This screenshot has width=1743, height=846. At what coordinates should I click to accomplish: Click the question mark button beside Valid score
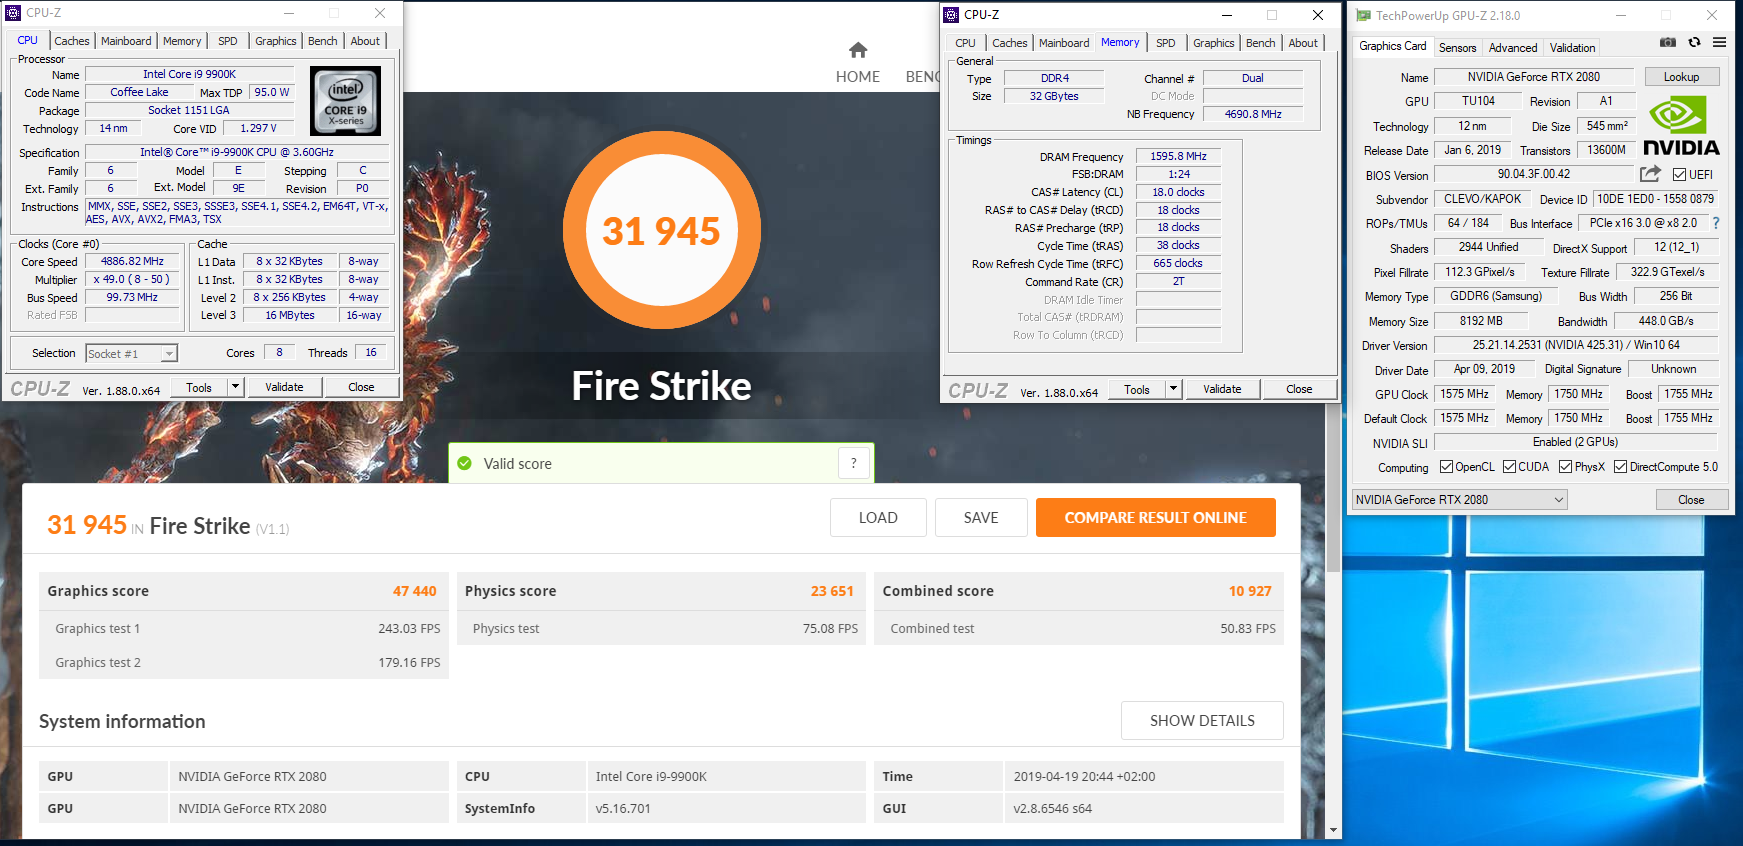[853, 463]
